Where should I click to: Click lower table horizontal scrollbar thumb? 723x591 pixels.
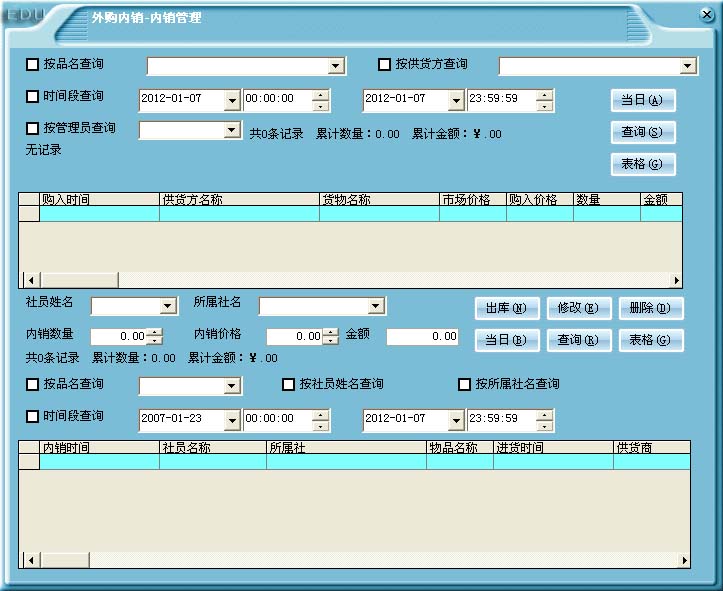(65, 560)
